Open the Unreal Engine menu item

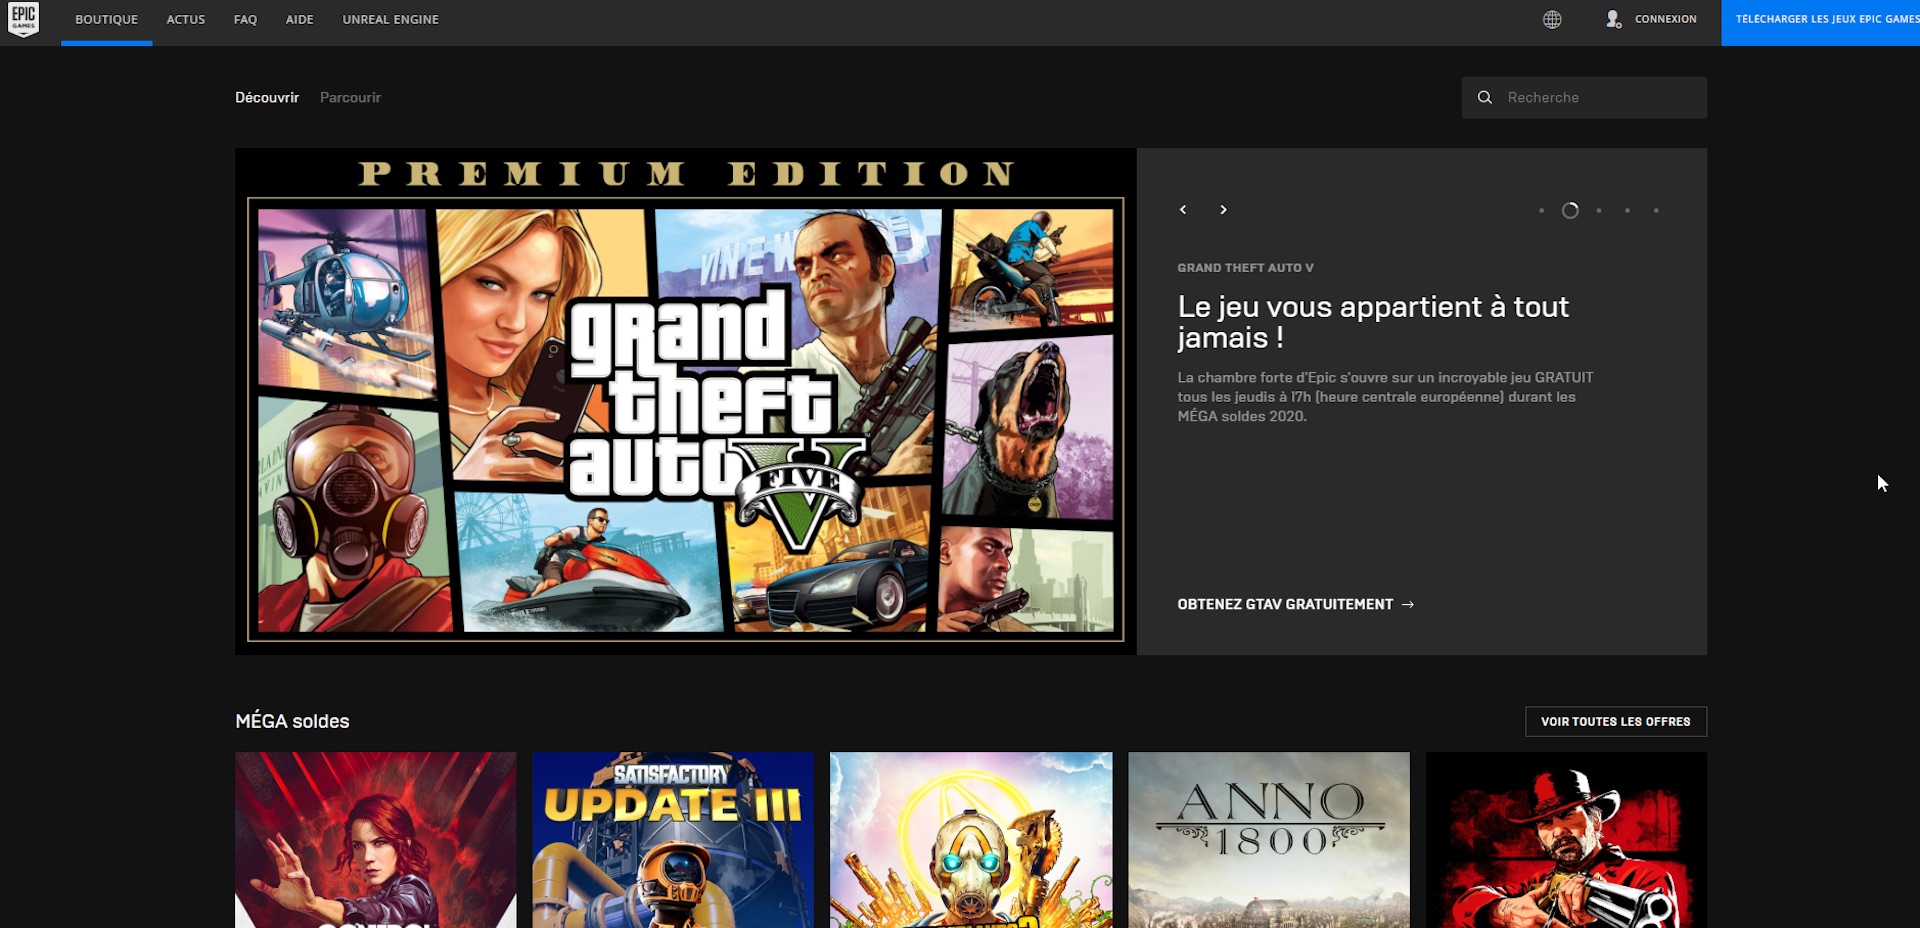[390, 20]
